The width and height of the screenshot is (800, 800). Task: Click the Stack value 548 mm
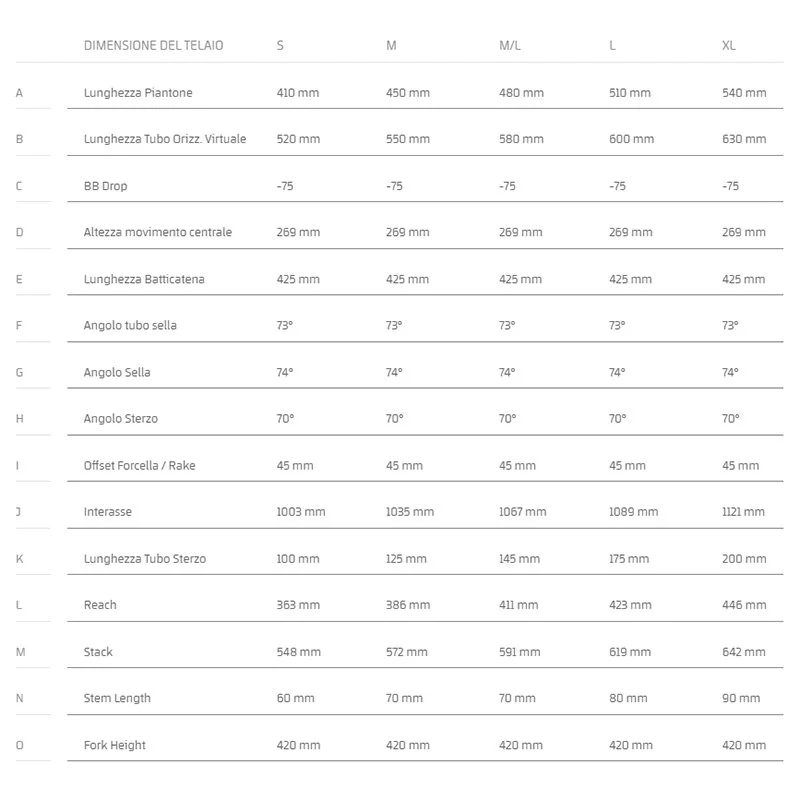coord(298,652)
